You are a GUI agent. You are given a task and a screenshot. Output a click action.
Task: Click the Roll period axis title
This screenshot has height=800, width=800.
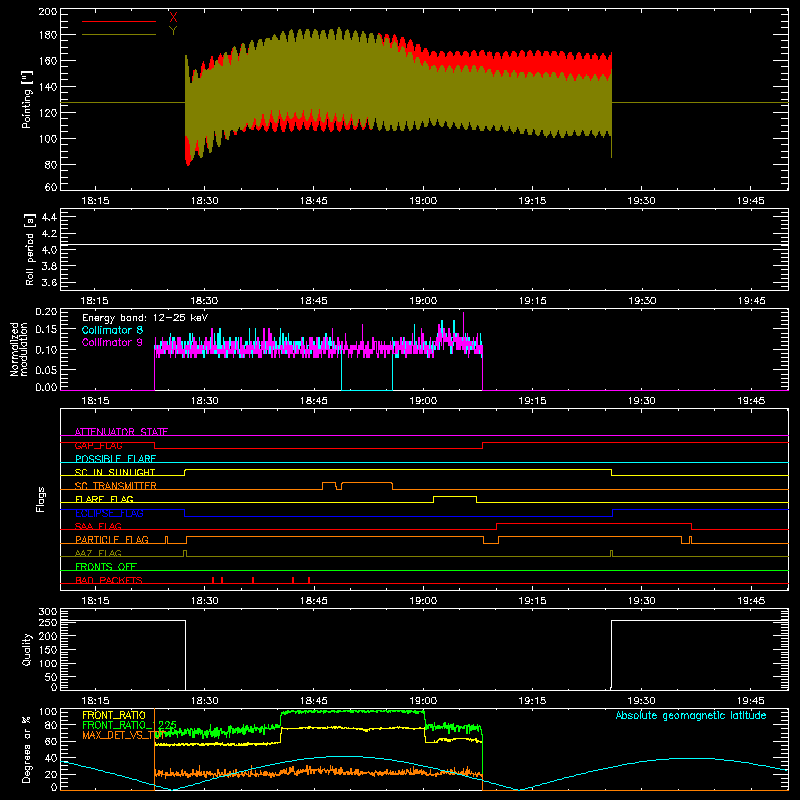[x=29, y=249]
